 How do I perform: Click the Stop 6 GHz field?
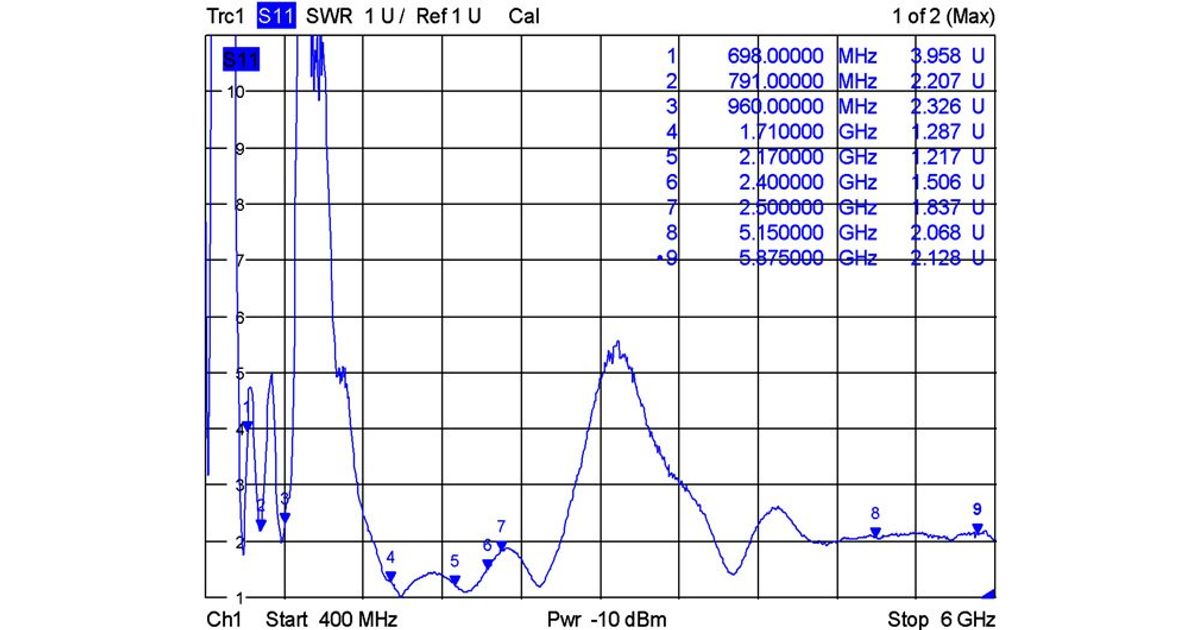click(x=941, y=619)
